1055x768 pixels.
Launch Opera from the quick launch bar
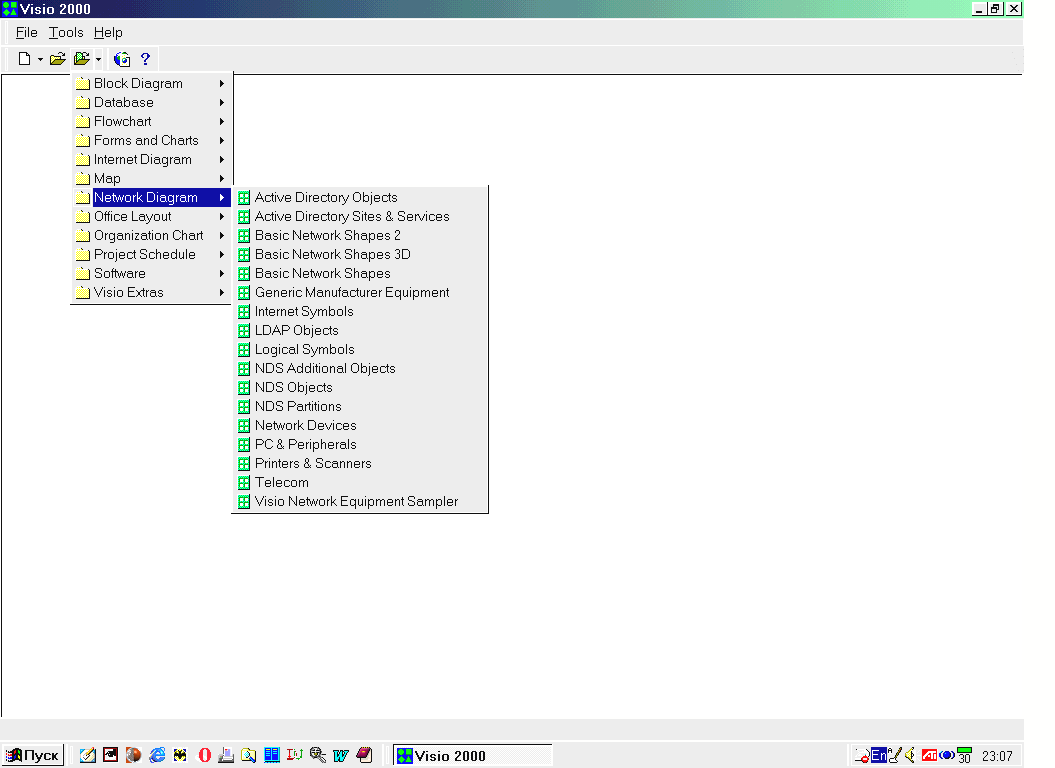pyautogui.click(x=205, y=755)
